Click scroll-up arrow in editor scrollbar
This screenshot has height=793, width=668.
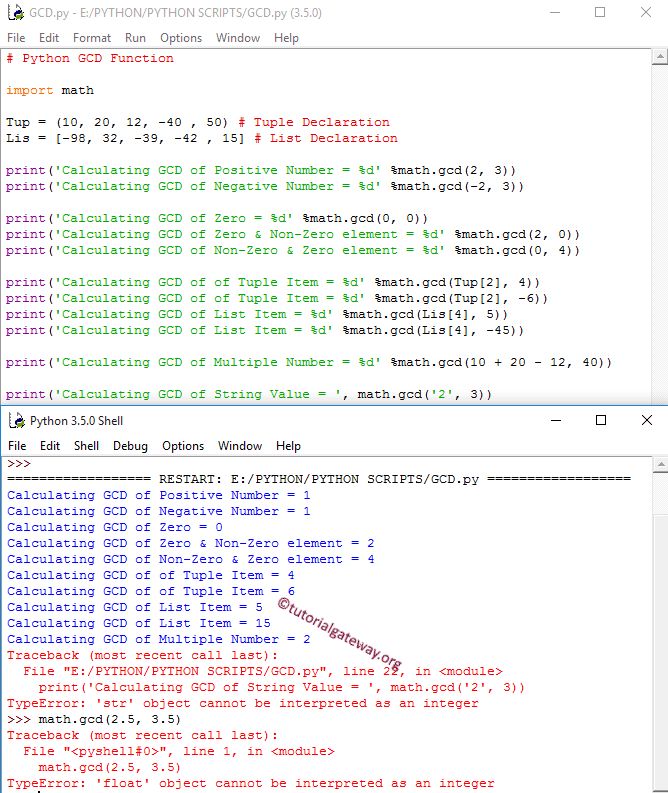tap(660, 57)
